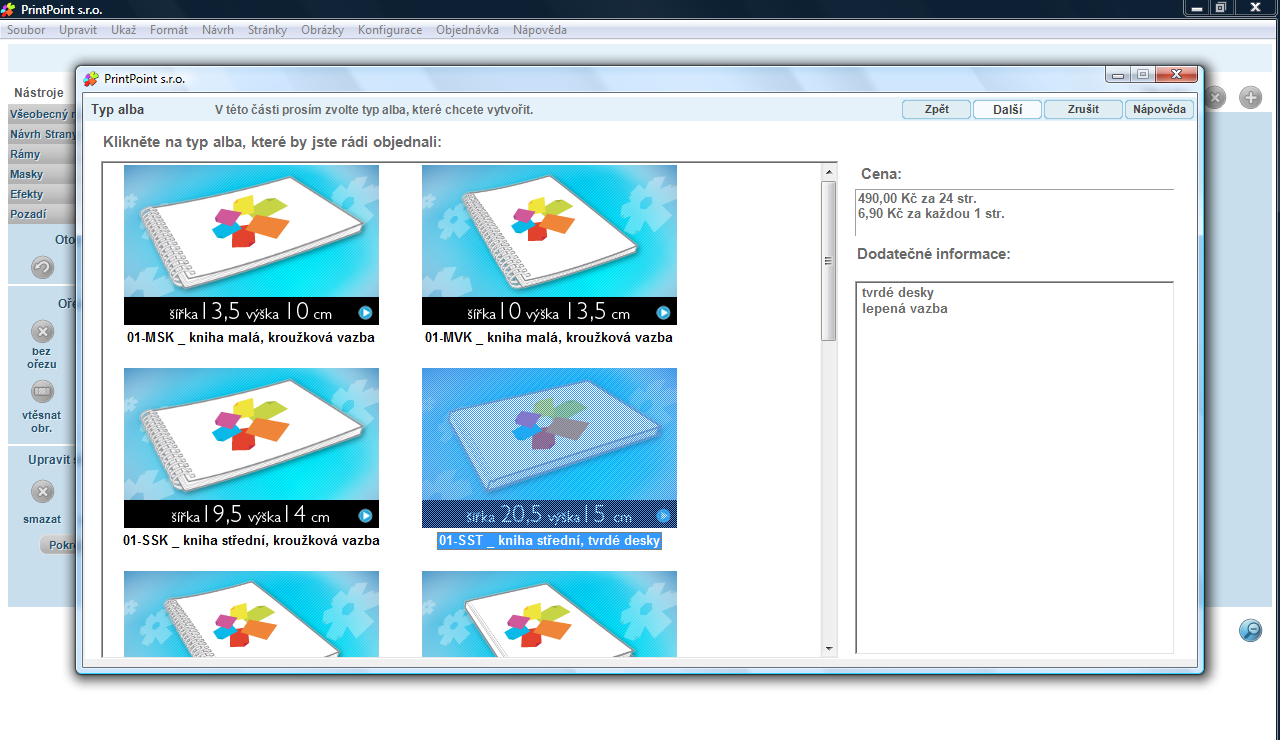Click the Zpět button
The width and height of the screenshot is (1280, 740).
936,109
